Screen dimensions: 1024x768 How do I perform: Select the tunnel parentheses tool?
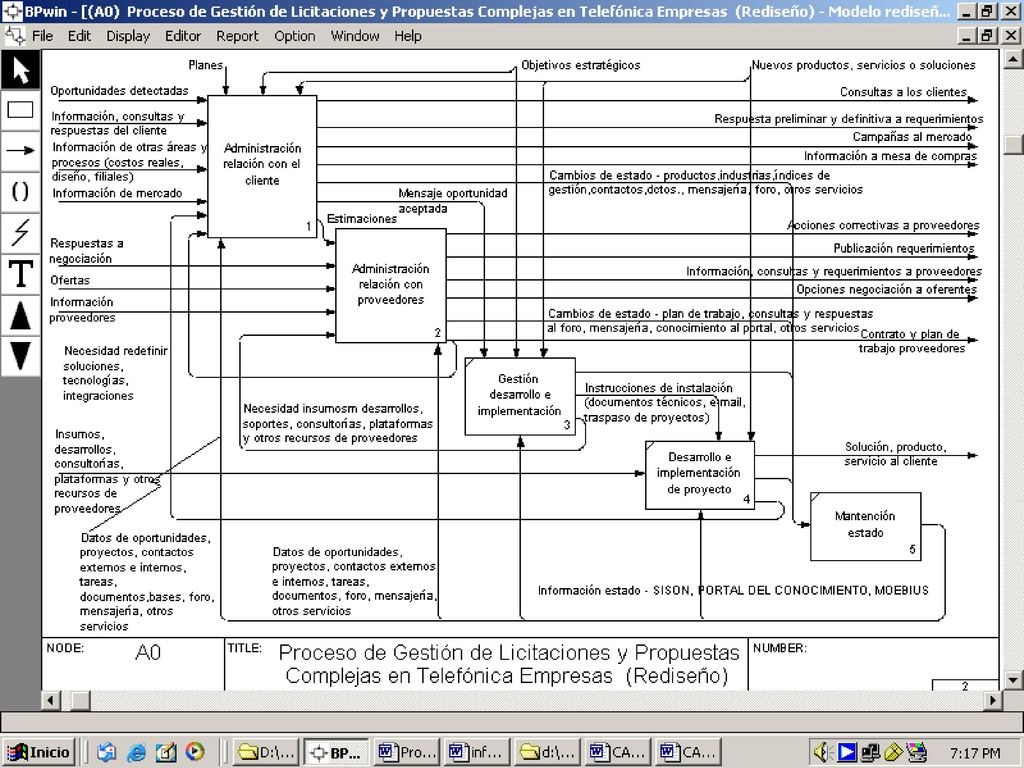pos(20,191)
